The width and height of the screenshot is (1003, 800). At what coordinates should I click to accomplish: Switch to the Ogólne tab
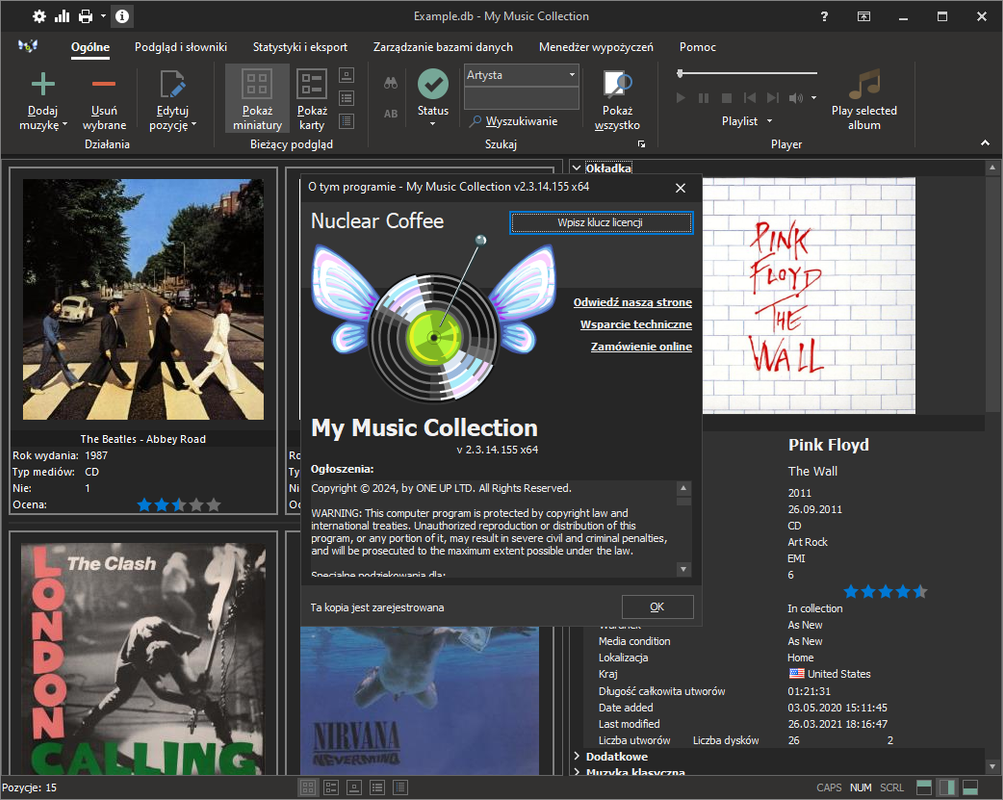90,47
